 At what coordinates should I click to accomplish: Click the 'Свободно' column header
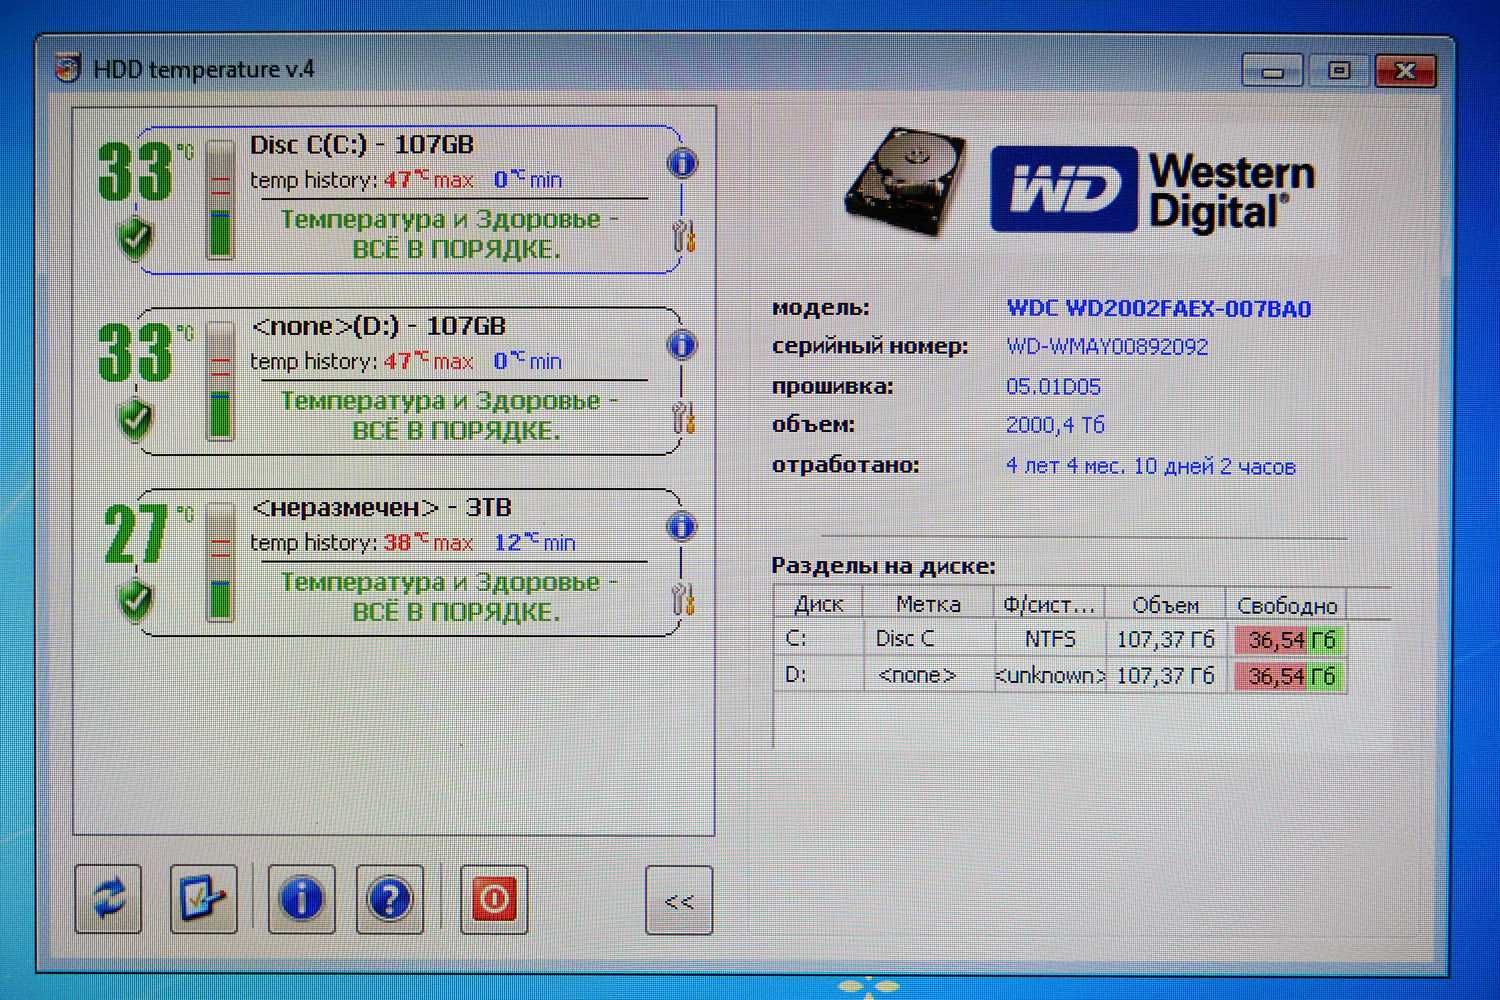point(1287,605)
